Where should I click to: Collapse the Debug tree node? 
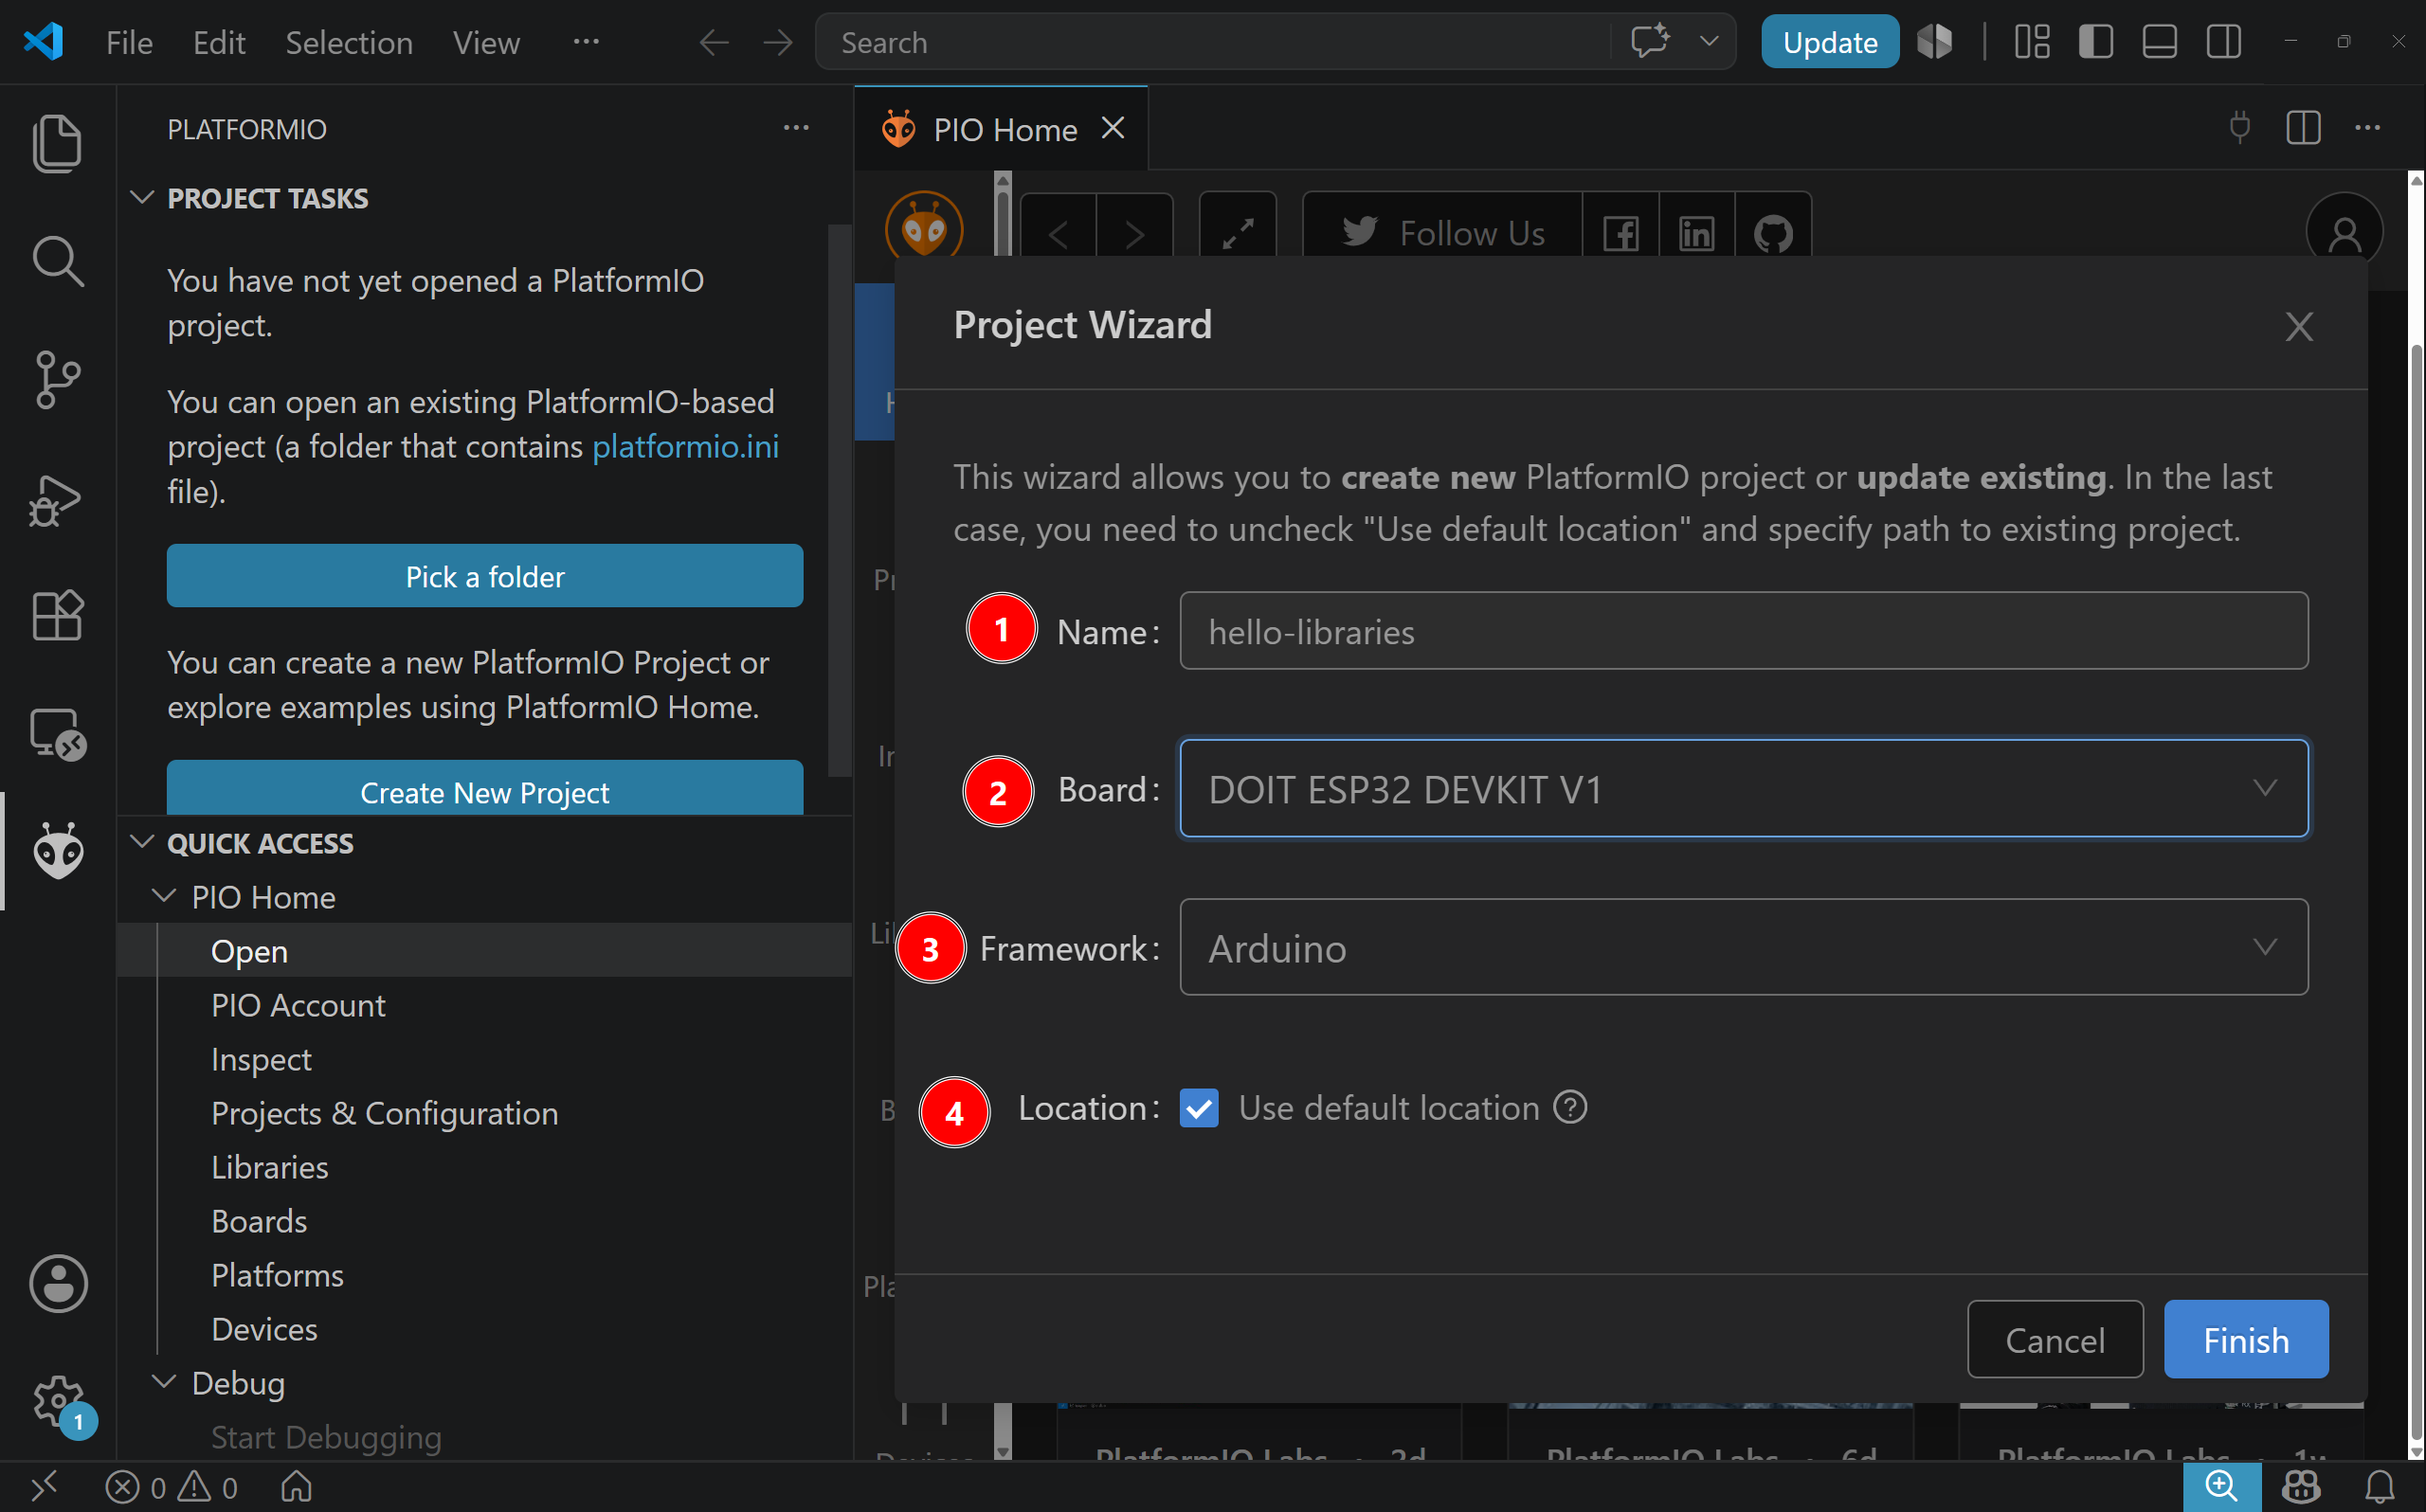[164, 1382]
